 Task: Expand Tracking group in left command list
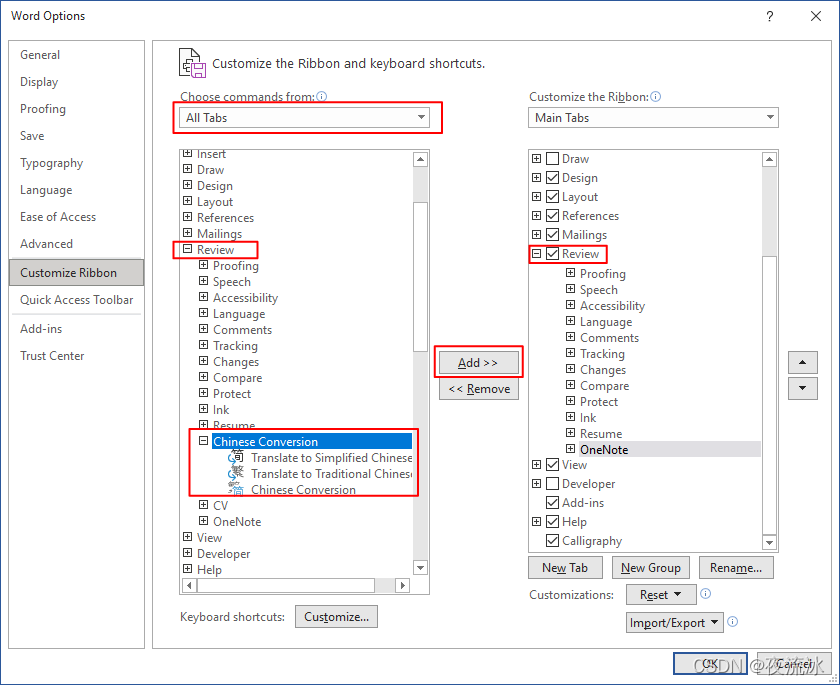click(x=204, y=345)
